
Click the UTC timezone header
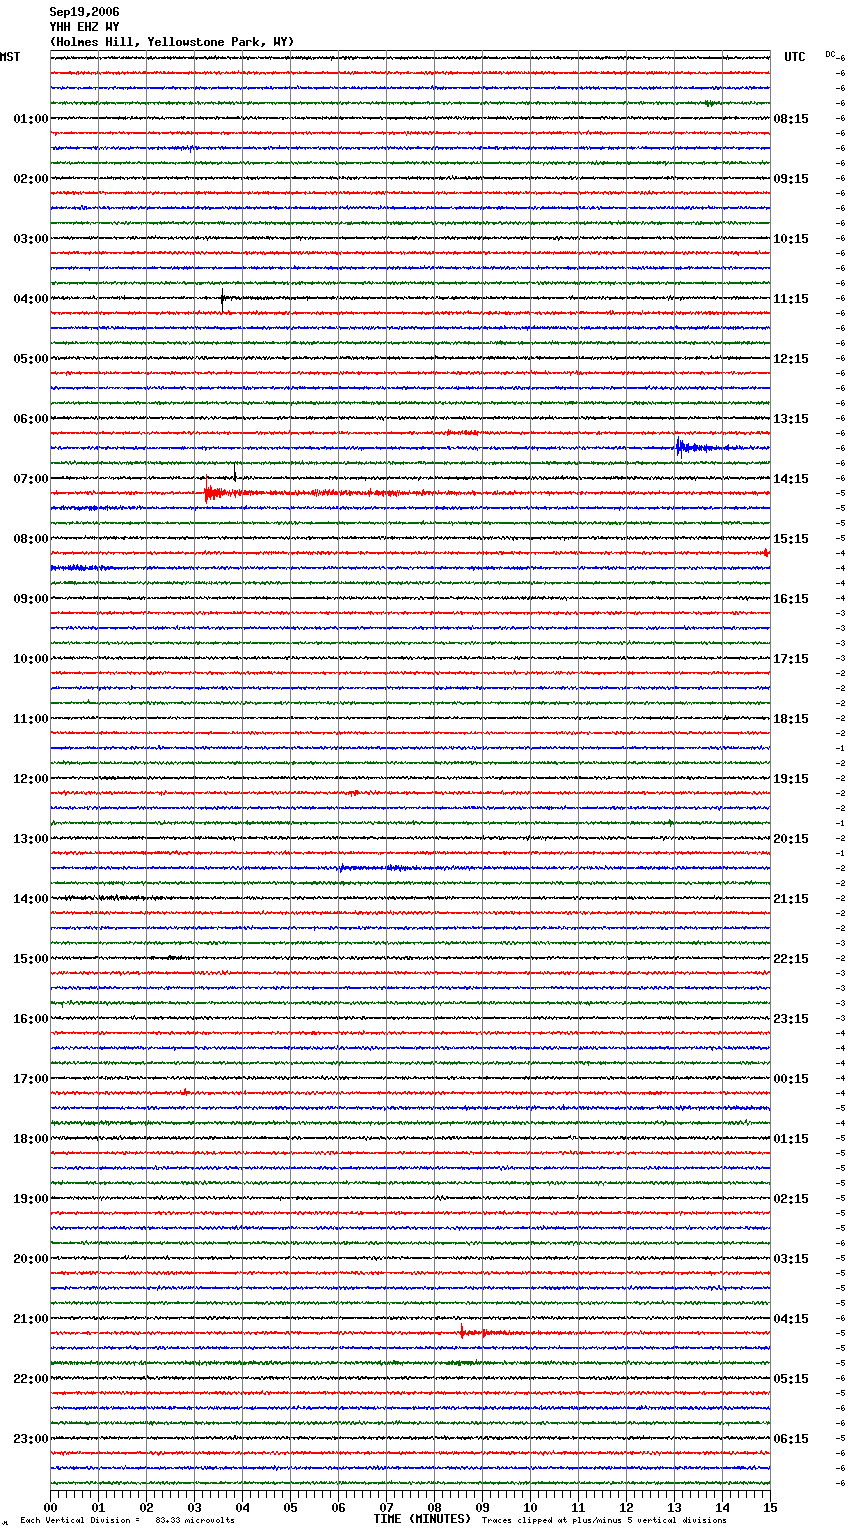coord(795,57)
